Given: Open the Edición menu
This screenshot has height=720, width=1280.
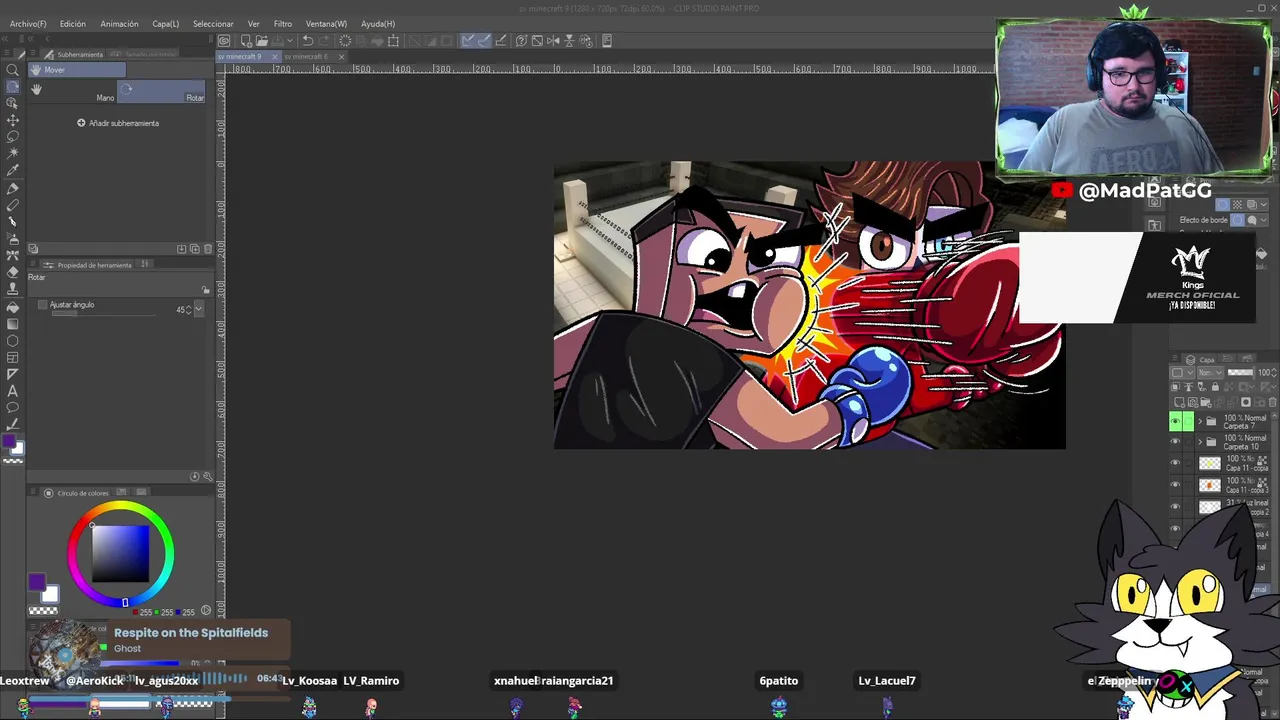Looking at the screenshot, I should tap(72, 23).
